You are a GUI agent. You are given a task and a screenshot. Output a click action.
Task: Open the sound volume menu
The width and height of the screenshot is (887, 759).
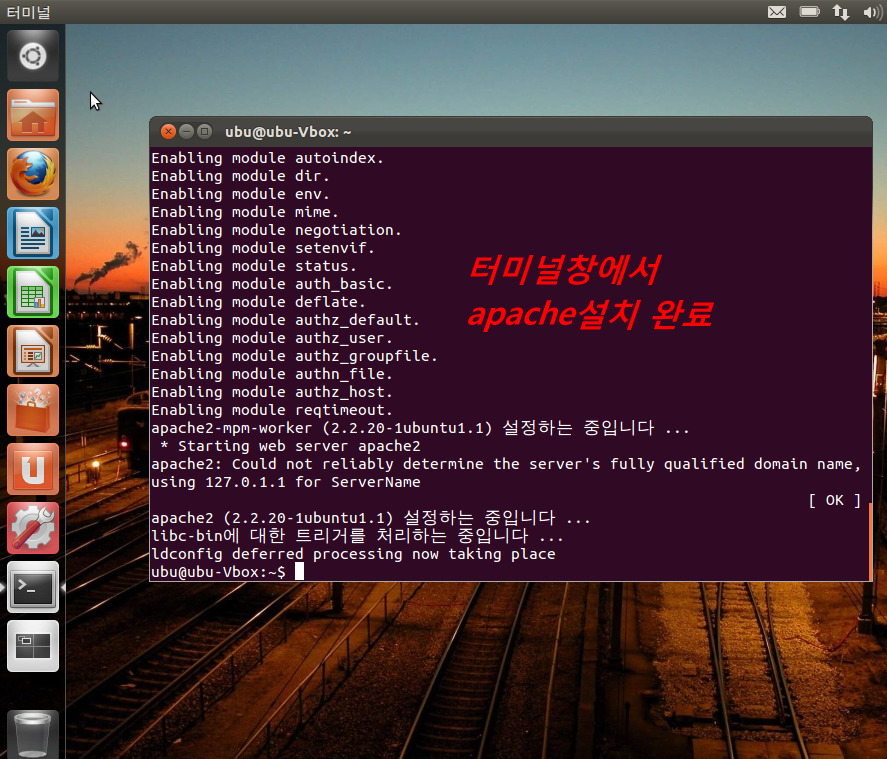coord(869,12)
